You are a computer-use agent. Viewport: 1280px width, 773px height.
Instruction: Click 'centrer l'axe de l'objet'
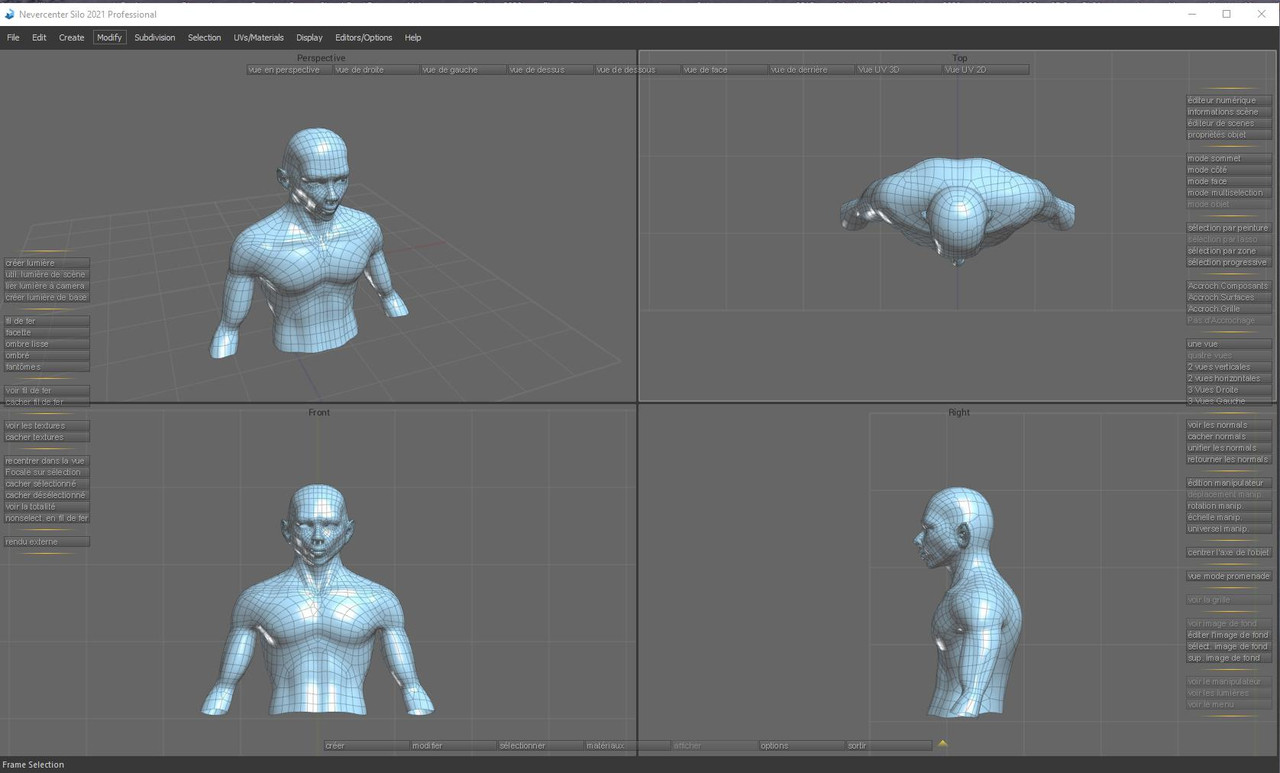(x=1229, y=553)
